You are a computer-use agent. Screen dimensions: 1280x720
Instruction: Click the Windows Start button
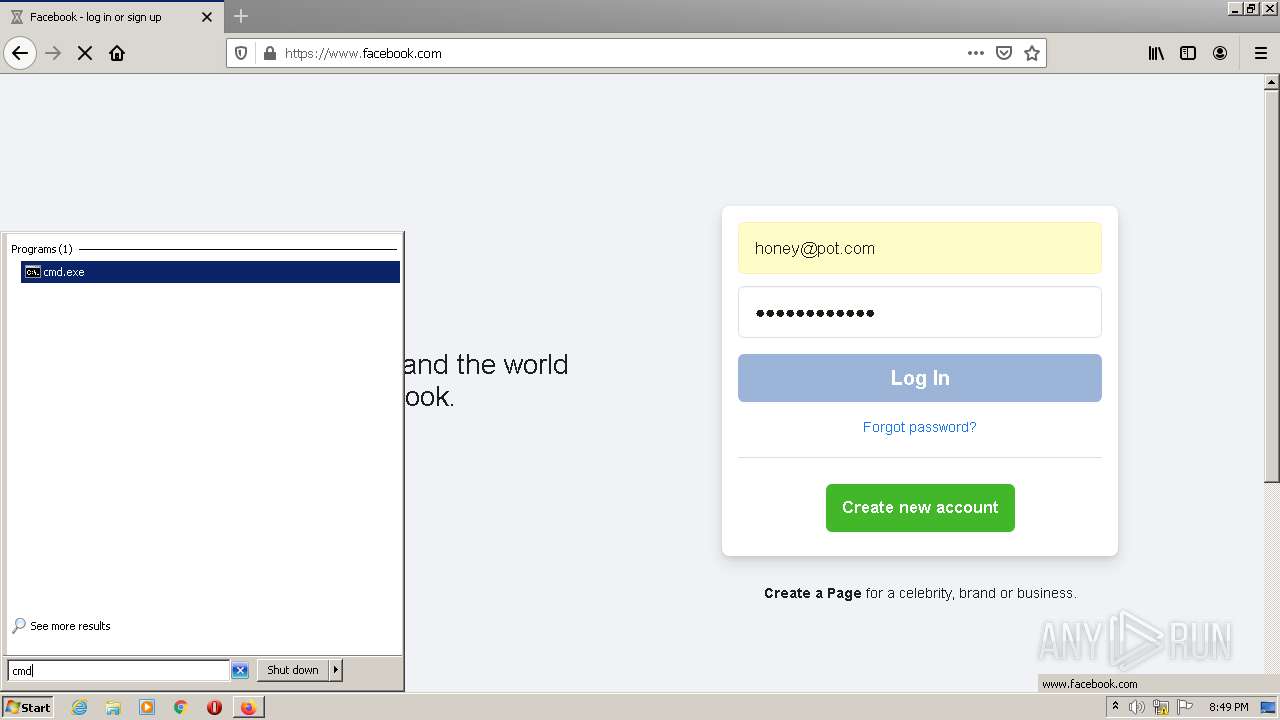point(28,707)
